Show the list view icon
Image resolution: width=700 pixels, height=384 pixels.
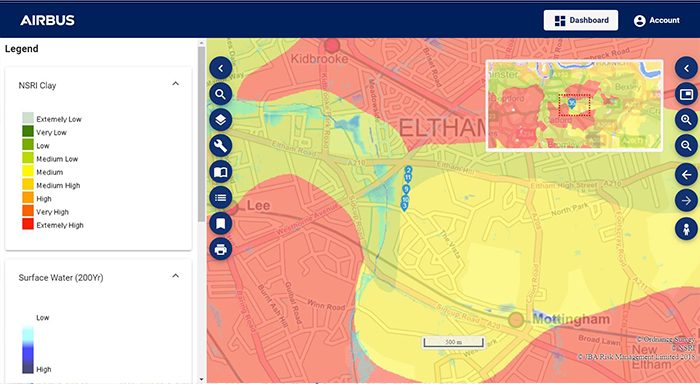tap(221, 197)
